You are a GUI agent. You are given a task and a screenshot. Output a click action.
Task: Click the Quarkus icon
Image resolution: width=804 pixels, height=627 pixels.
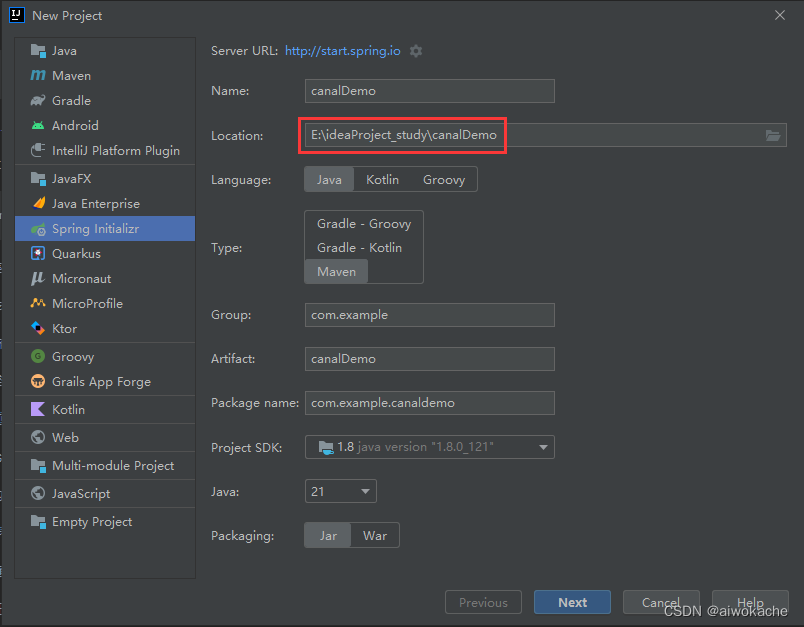[x=38, y=253]
